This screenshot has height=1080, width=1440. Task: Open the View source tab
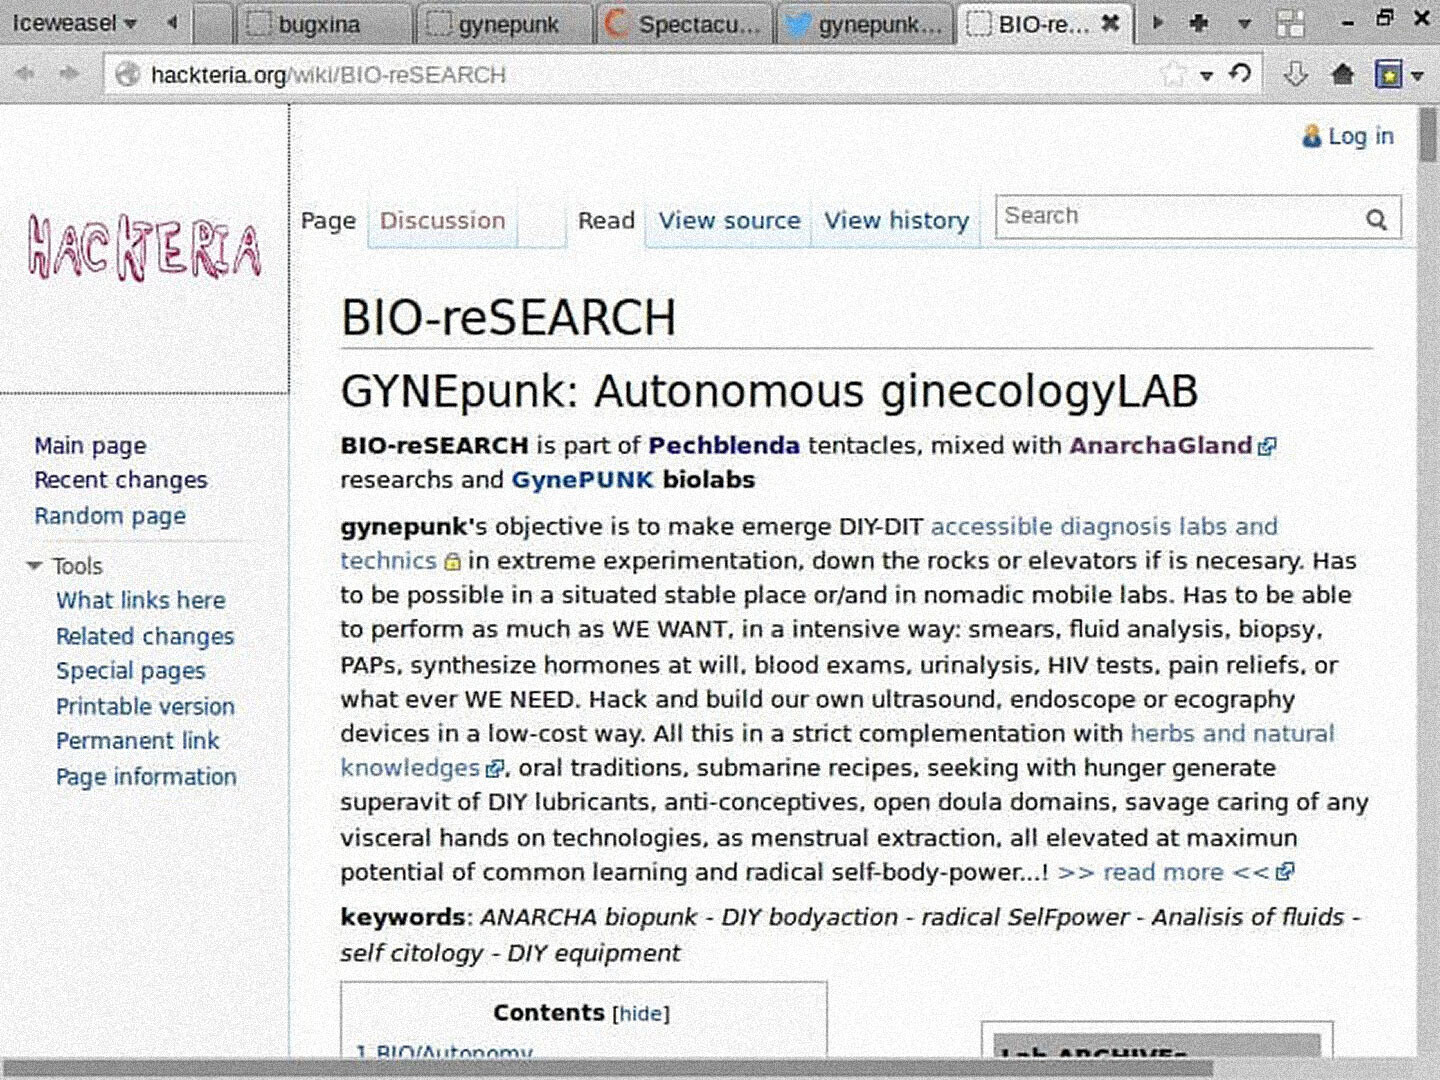click(x=729, y=221)
